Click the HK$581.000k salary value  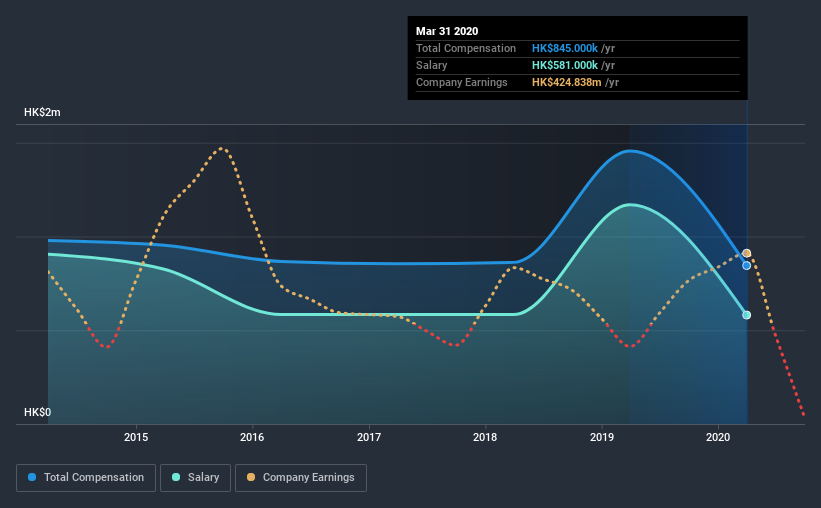pos(564,65)
